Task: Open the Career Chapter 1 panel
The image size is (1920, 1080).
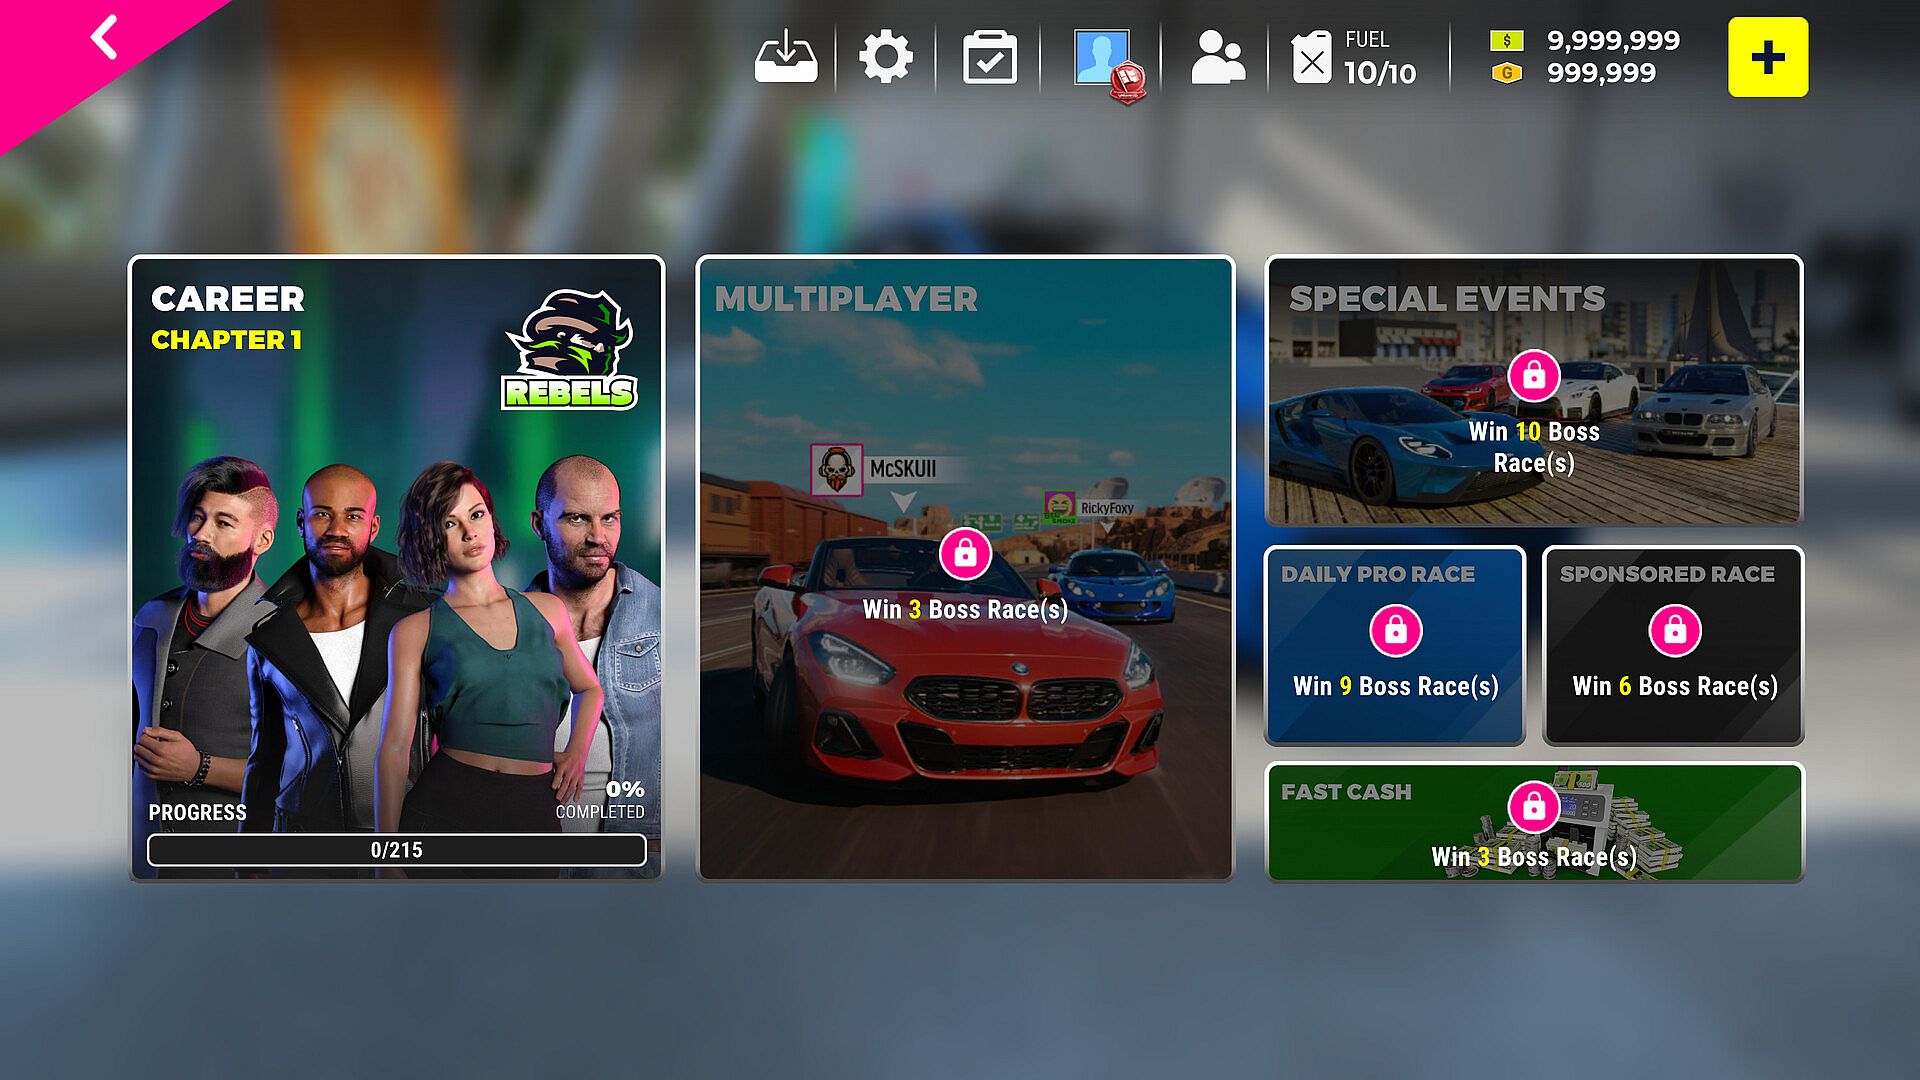Action: tap(396, 567)
